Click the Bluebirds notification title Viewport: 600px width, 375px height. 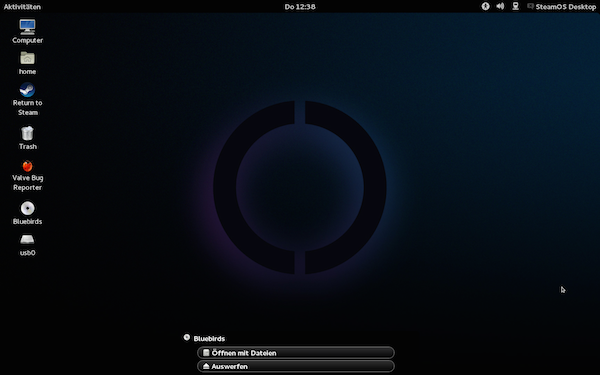(x=209, y=339)
